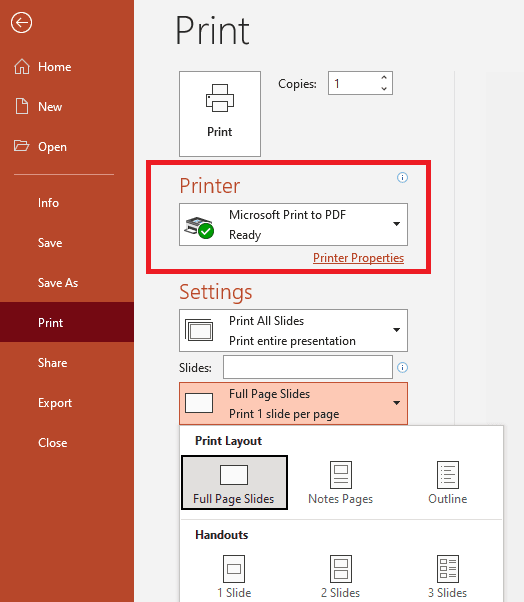Click the Copies number field

(x=354, y=83)
